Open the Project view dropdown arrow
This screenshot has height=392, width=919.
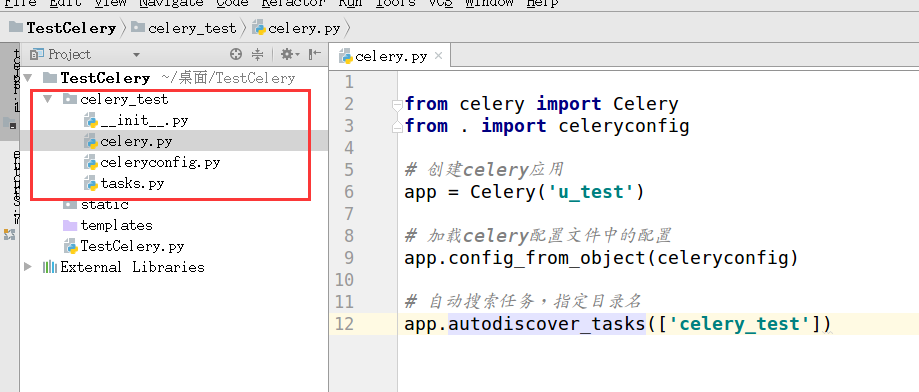click(137, 55)
